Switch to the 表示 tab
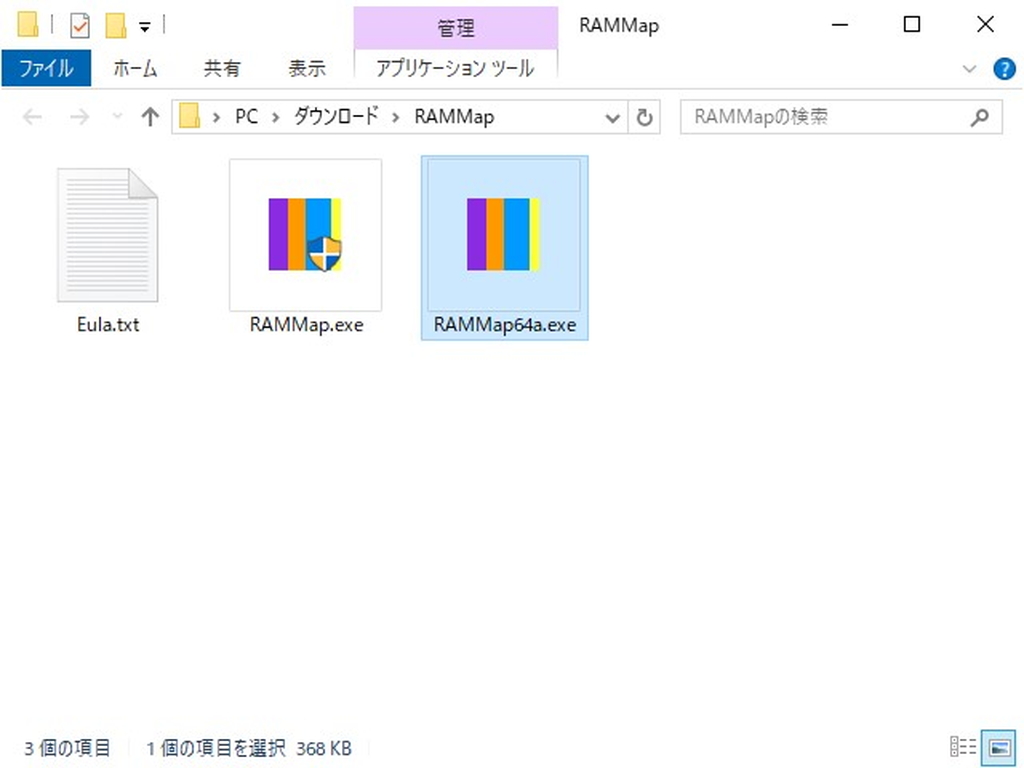 pyautogui.click(x=307, y=68)
